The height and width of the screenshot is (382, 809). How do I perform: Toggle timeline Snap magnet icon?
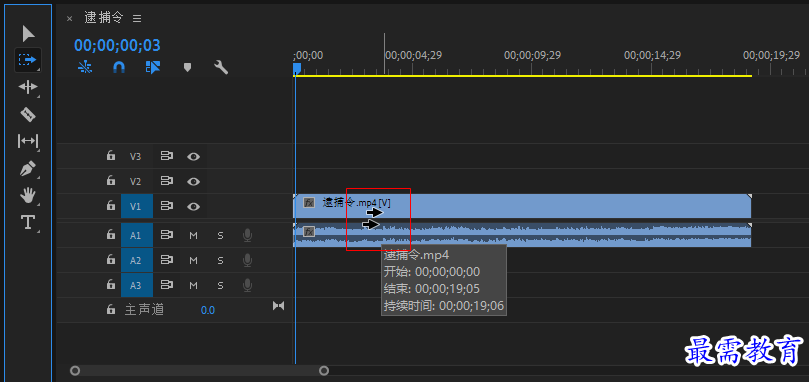119,67
